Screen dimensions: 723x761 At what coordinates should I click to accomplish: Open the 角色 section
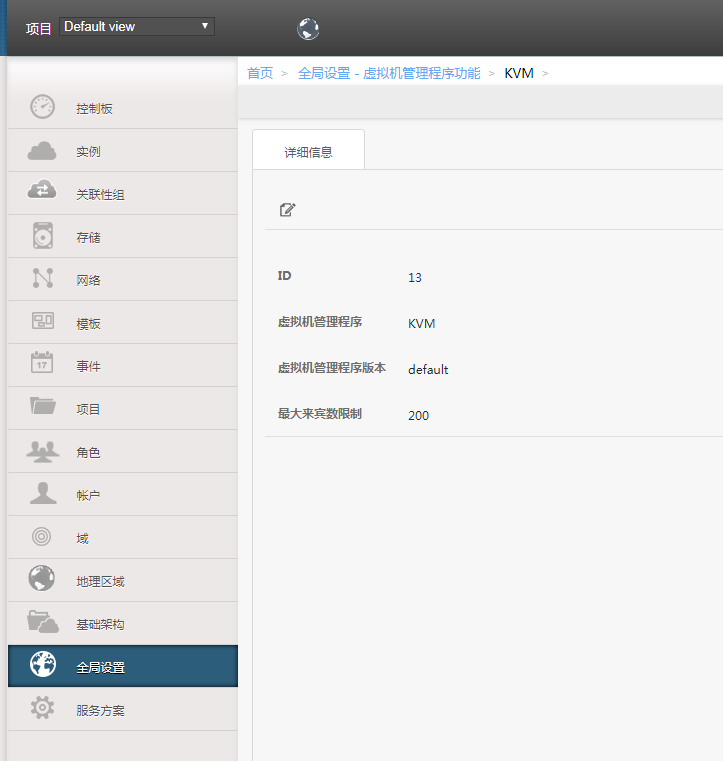click(x=123, y=452)
